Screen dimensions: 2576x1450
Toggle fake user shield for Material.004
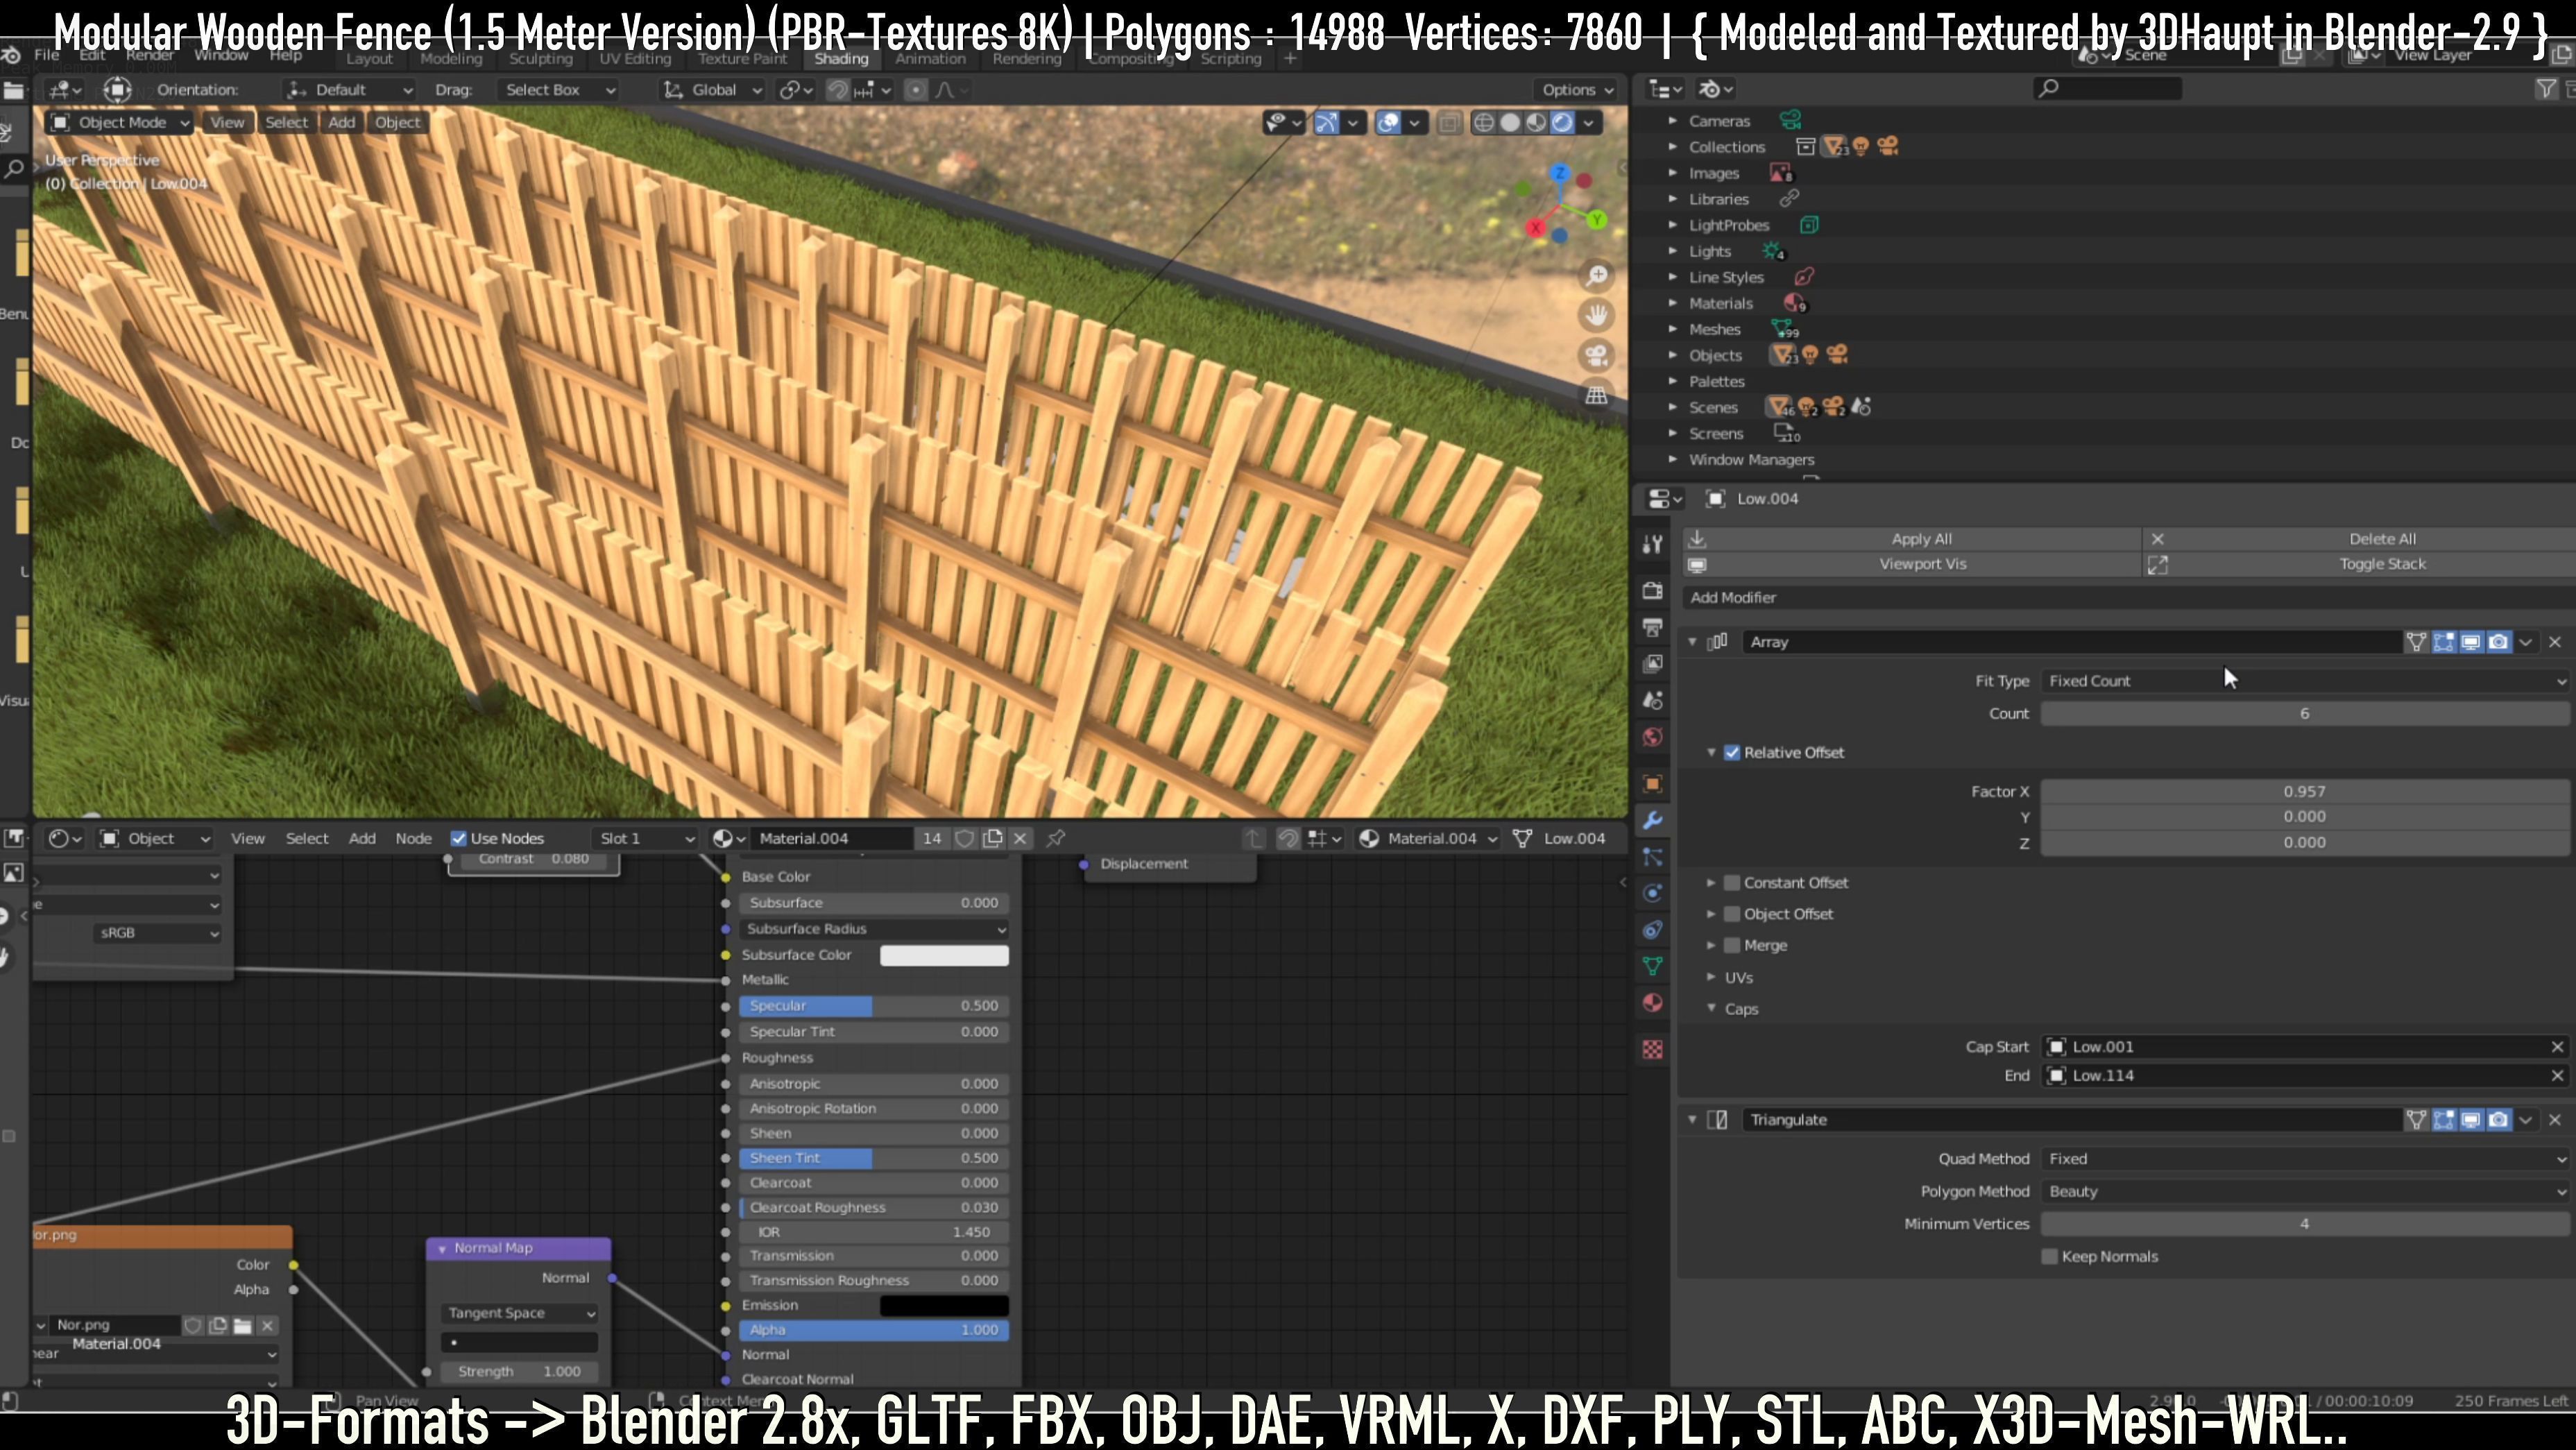point(964,839)
